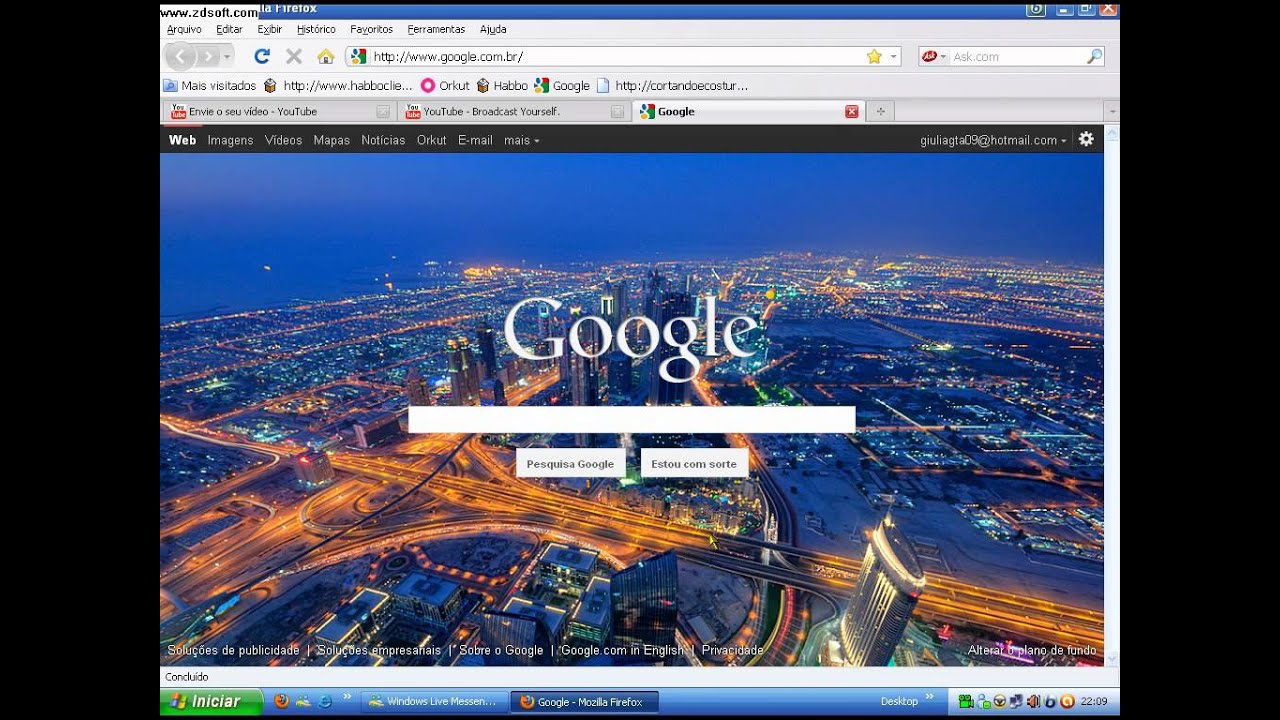Screen dimensions: 1280x720
Task: Open Vídeos in Google top bar
Action: [x=283, y=140]
